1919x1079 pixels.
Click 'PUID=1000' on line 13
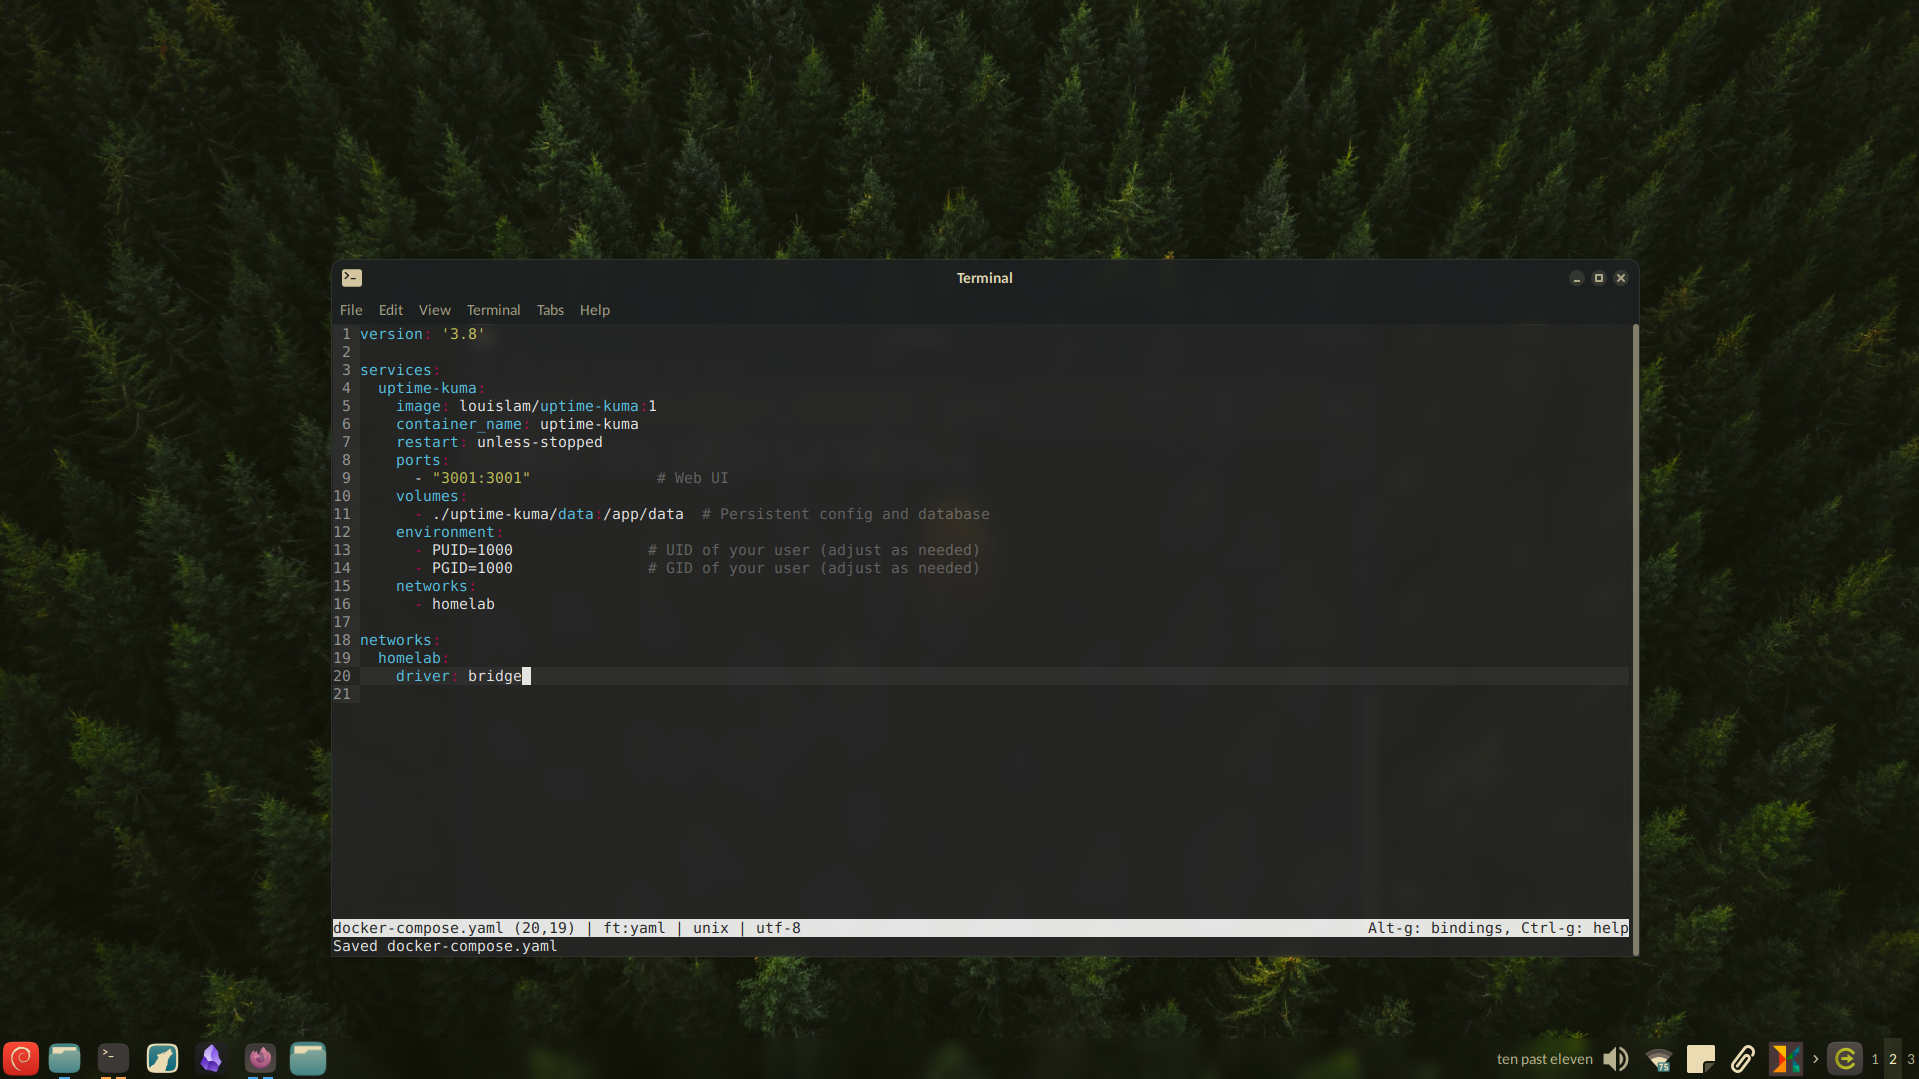(472, 550)
